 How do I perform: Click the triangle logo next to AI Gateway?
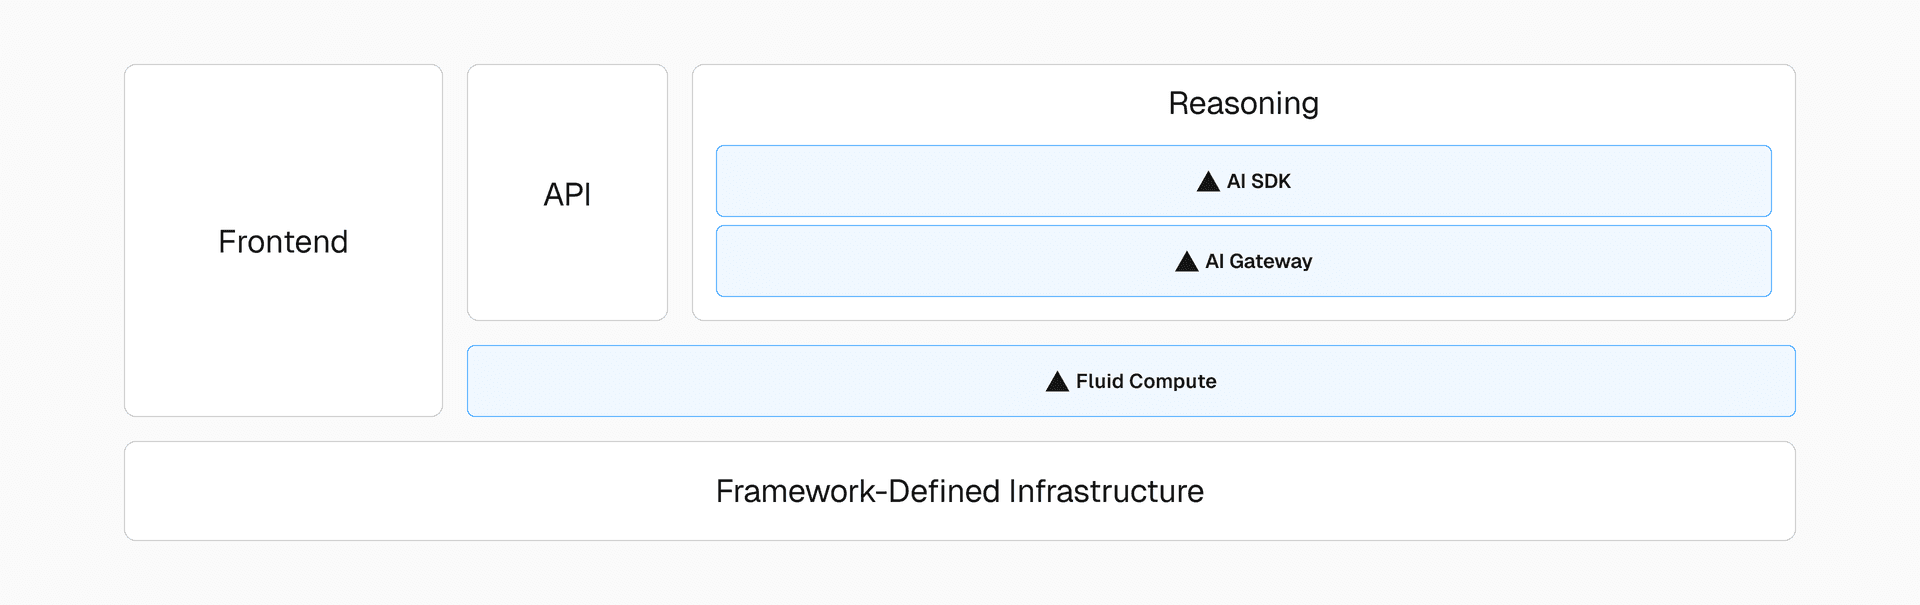pos(1186,261)
